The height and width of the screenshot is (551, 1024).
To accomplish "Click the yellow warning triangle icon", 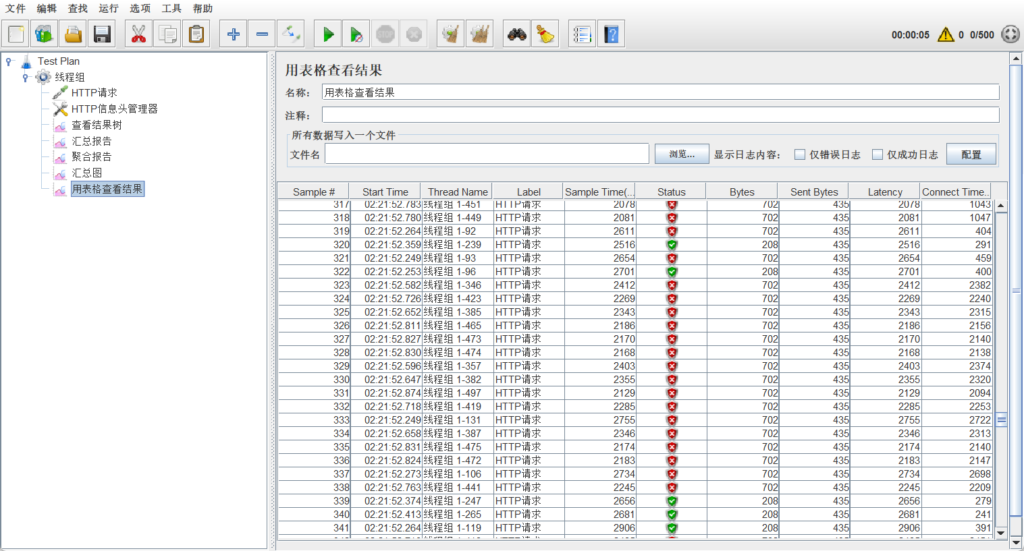I will coord(946,35).
